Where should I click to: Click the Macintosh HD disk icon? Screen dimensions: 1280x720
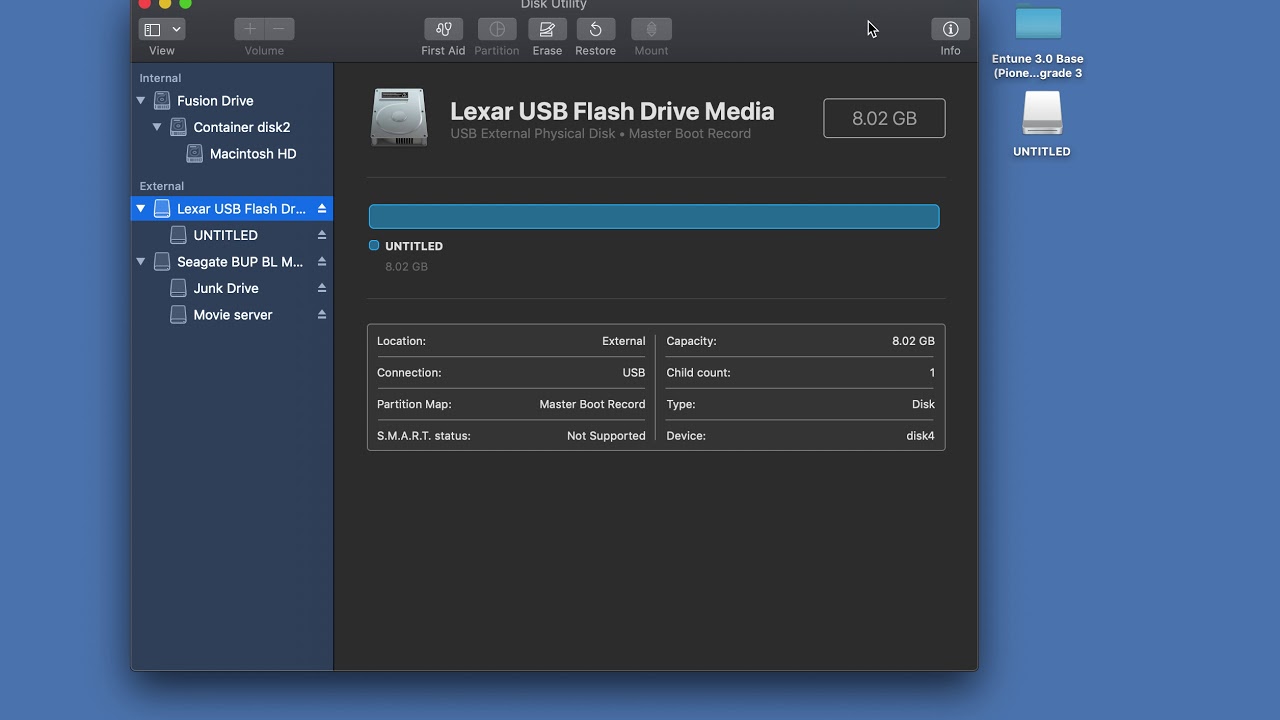click(195, 154)
